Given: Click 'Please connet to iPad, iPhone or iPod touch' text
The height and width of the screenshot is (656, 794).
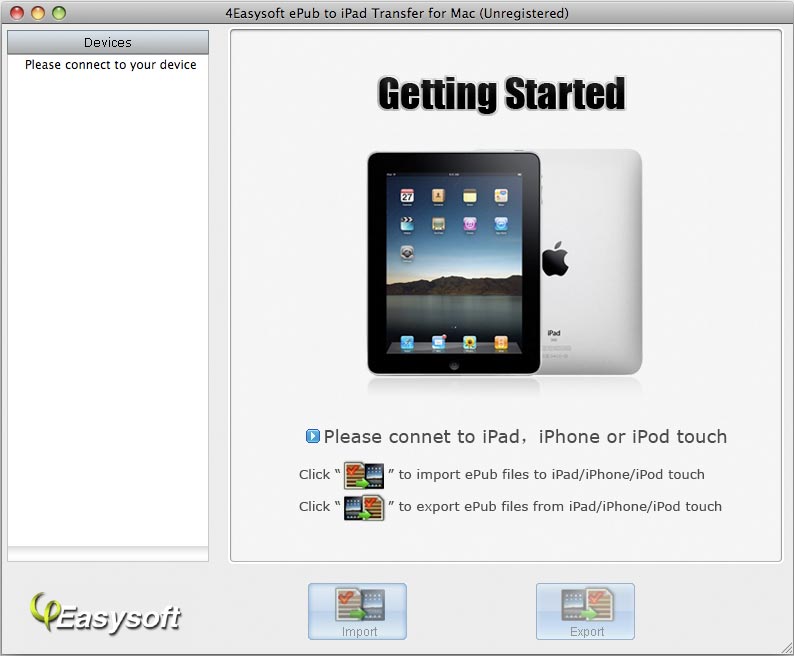Looking at the screenshot, I should (525, 437).
